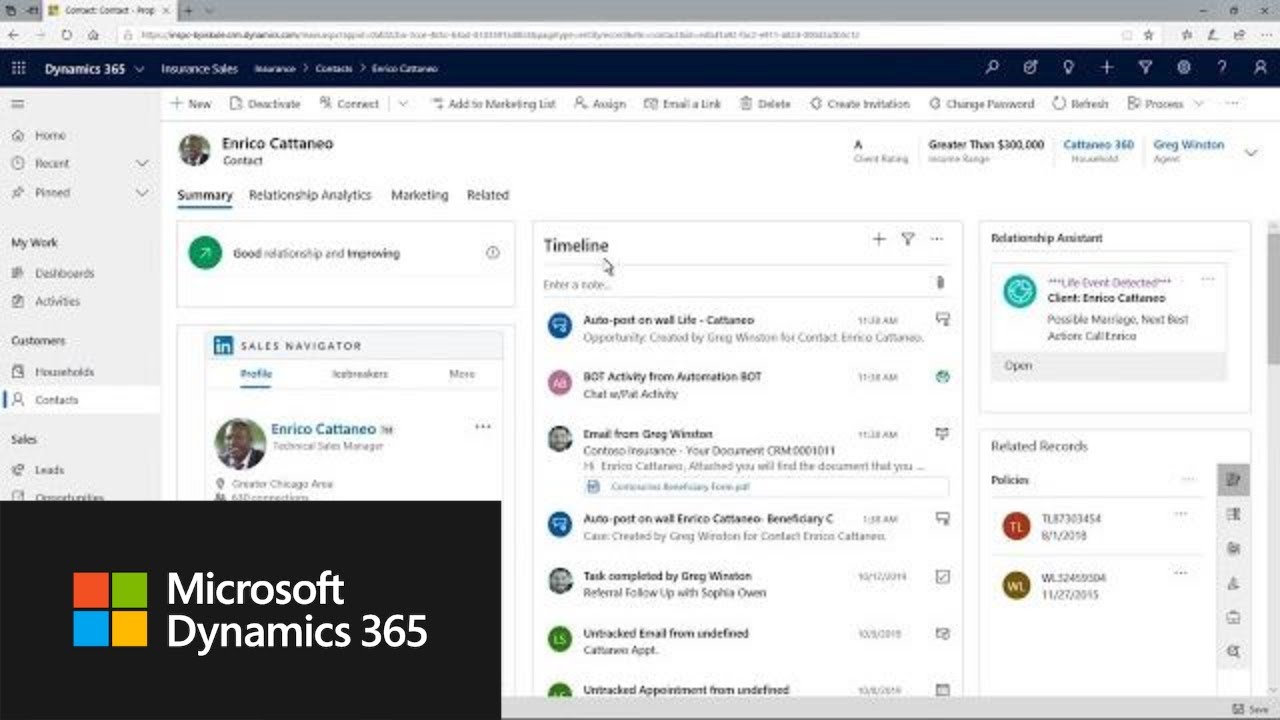Open ellipsis on LinkedIn profile card
The height and width of the screenshot is (720, 1280).
[x=483, y=427]
